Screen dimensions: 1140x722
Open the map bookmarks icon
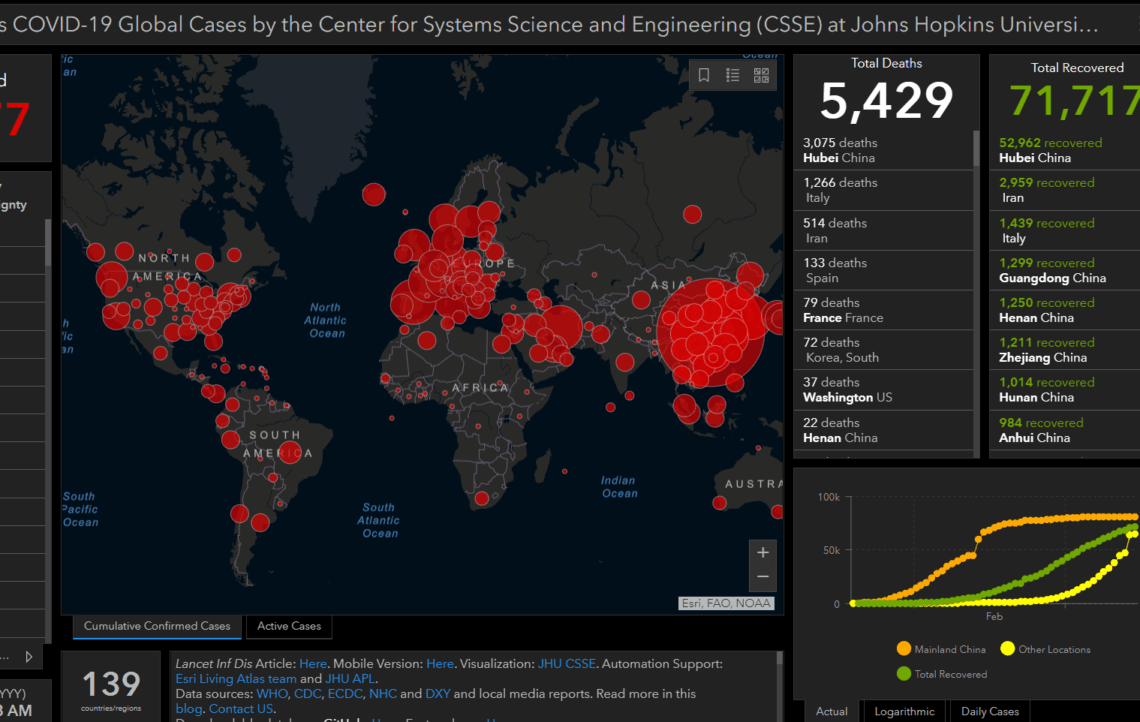(704, 75)
